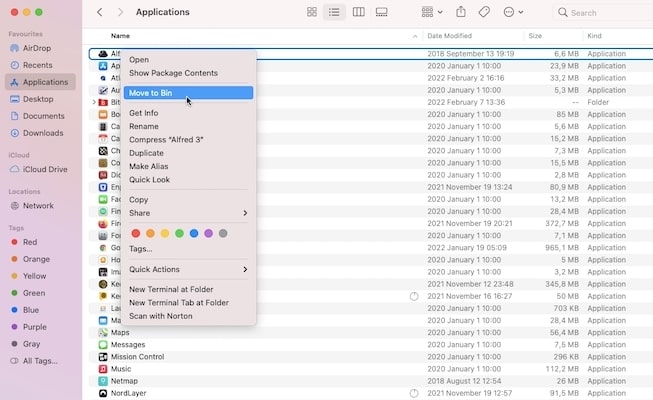Apply blue color tag in context menu
The image size is (653, 400).
[194, 233]
